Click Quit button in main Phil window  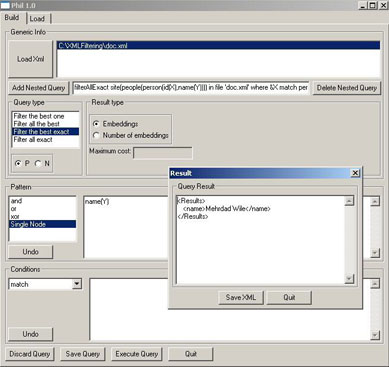coord(191,354)
